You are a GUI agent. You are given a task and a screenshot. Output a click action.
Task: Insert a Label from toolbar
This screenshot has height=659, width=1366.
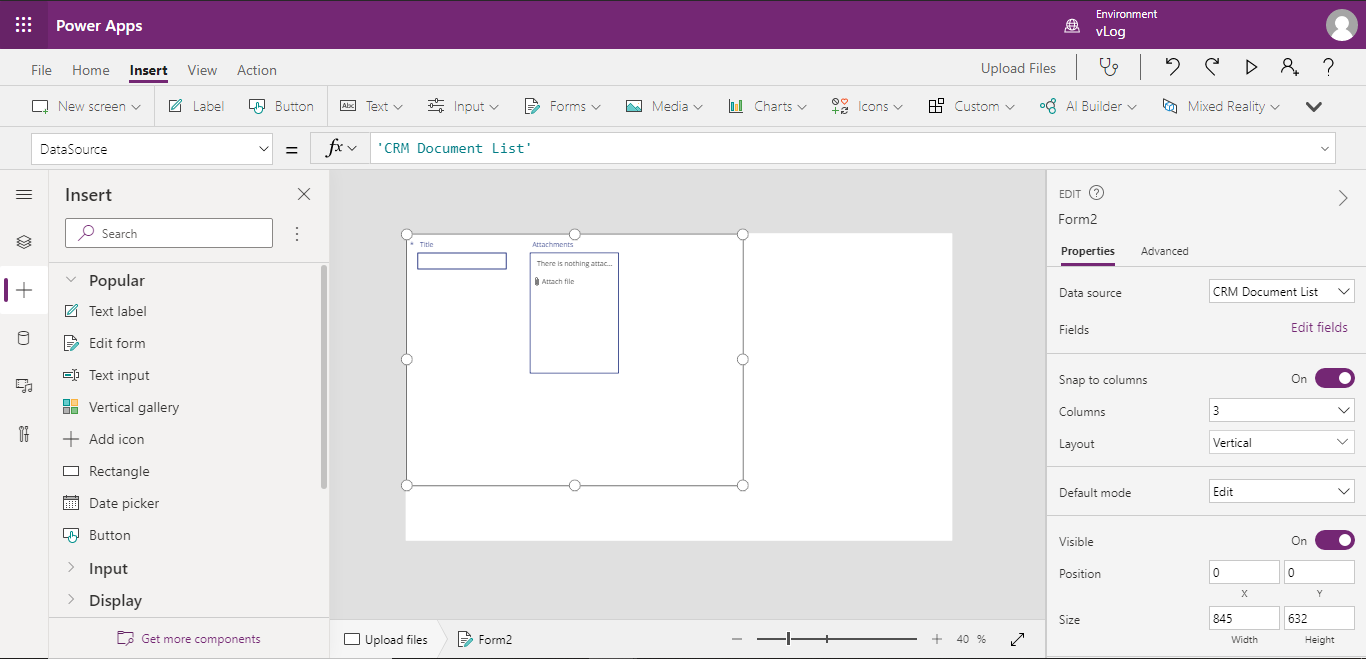(x=196, y=106)
